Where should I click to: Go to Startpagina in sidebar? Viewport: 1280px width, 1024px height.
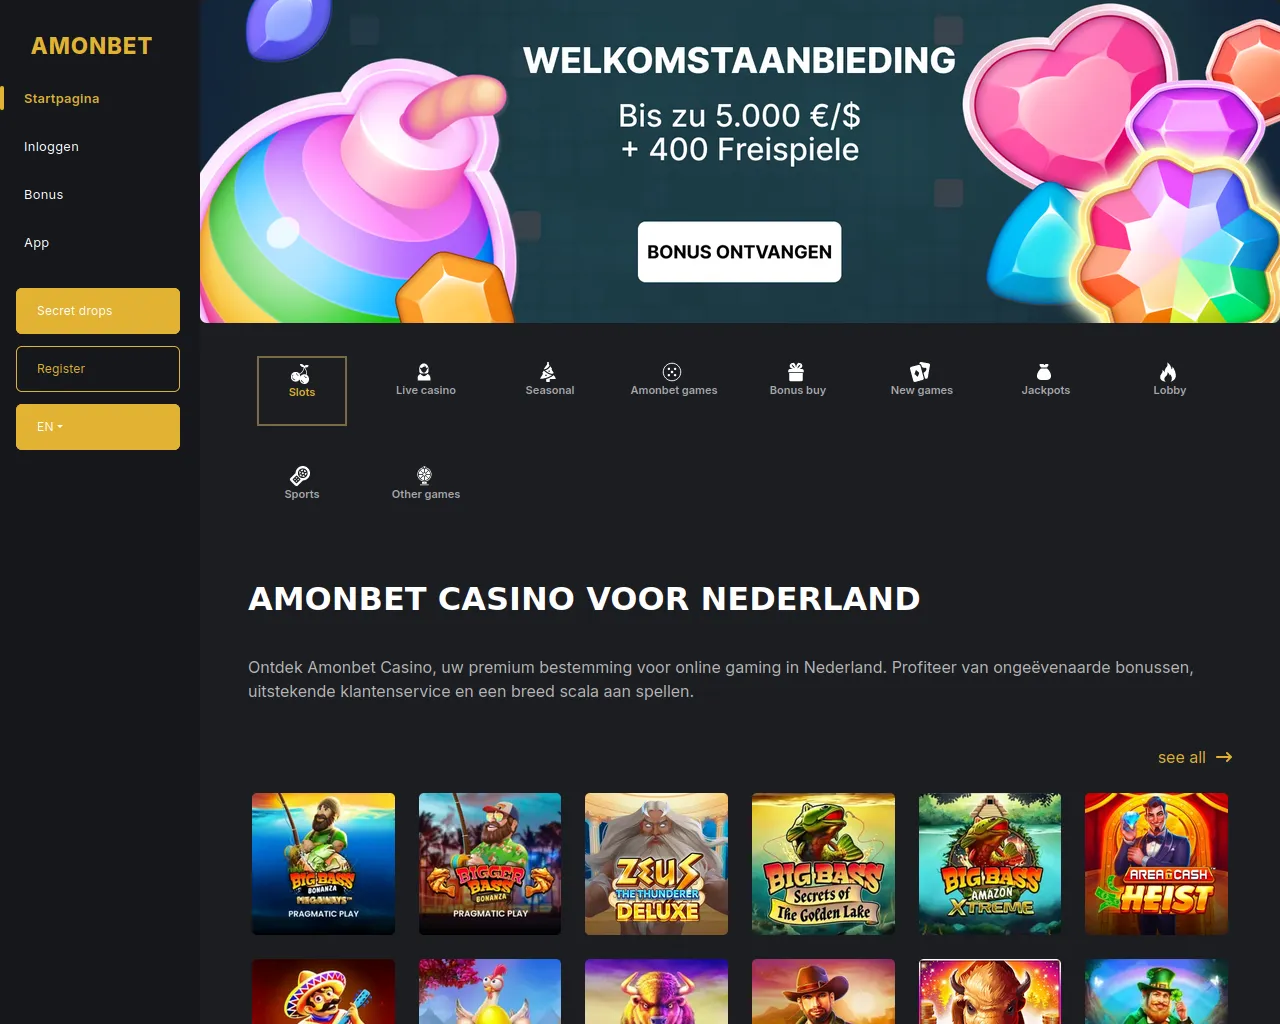[x=61, y=99]
